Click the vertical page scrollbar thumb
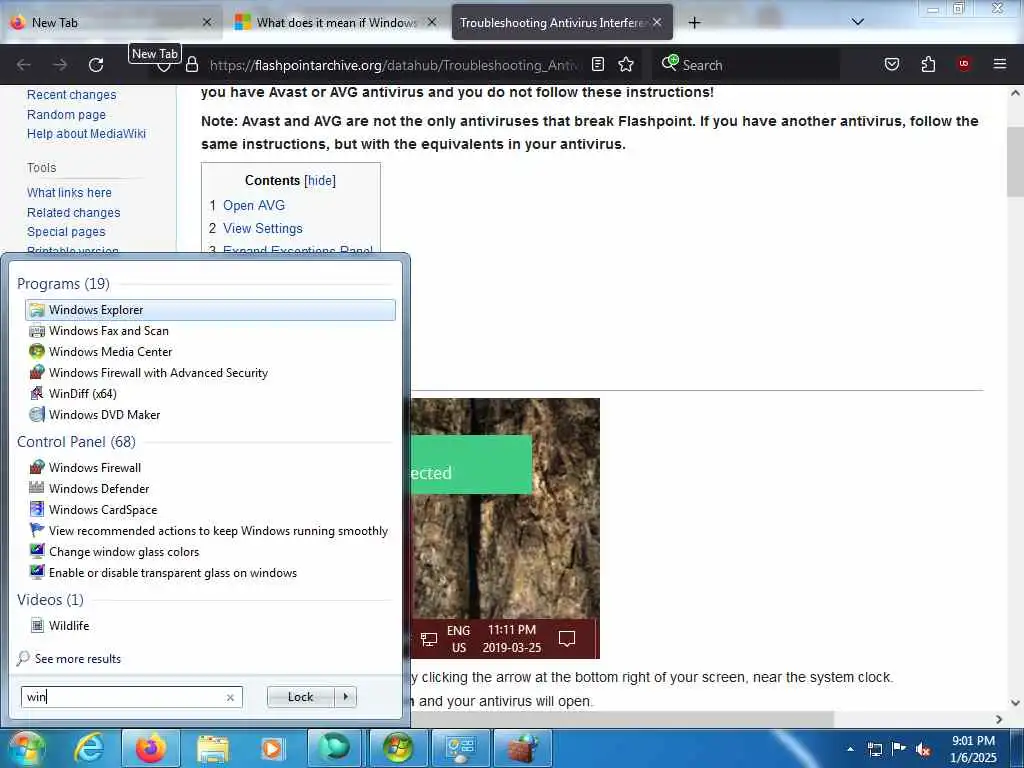This screenshot has width=1024, height=768. point(1015,161)
